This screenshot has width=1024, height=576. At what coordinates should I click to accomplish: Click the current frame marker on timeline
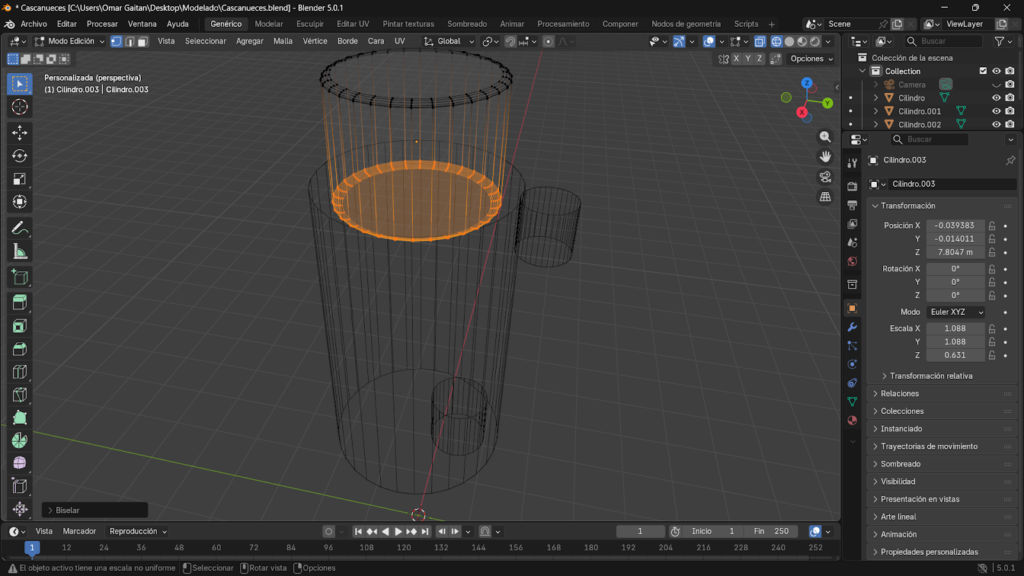(x=32, y=548)
